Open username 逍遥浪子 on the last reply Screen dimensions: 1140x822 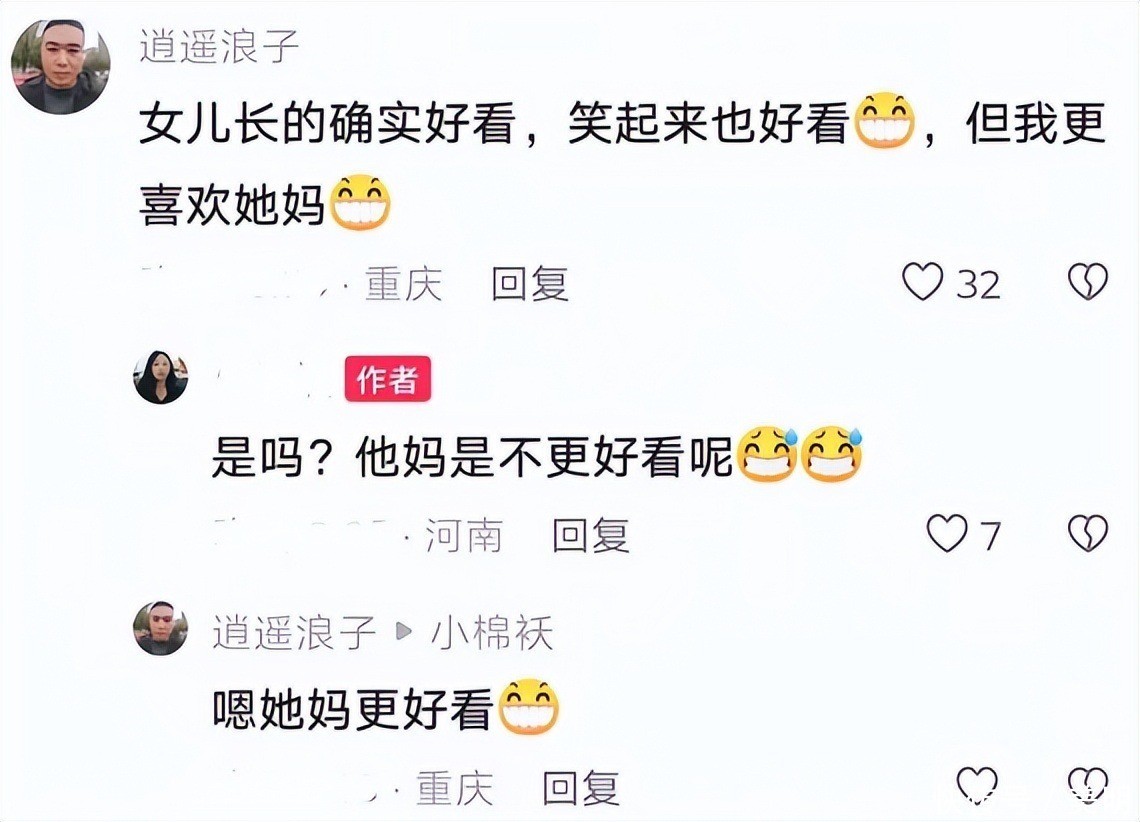click(294, 632)
